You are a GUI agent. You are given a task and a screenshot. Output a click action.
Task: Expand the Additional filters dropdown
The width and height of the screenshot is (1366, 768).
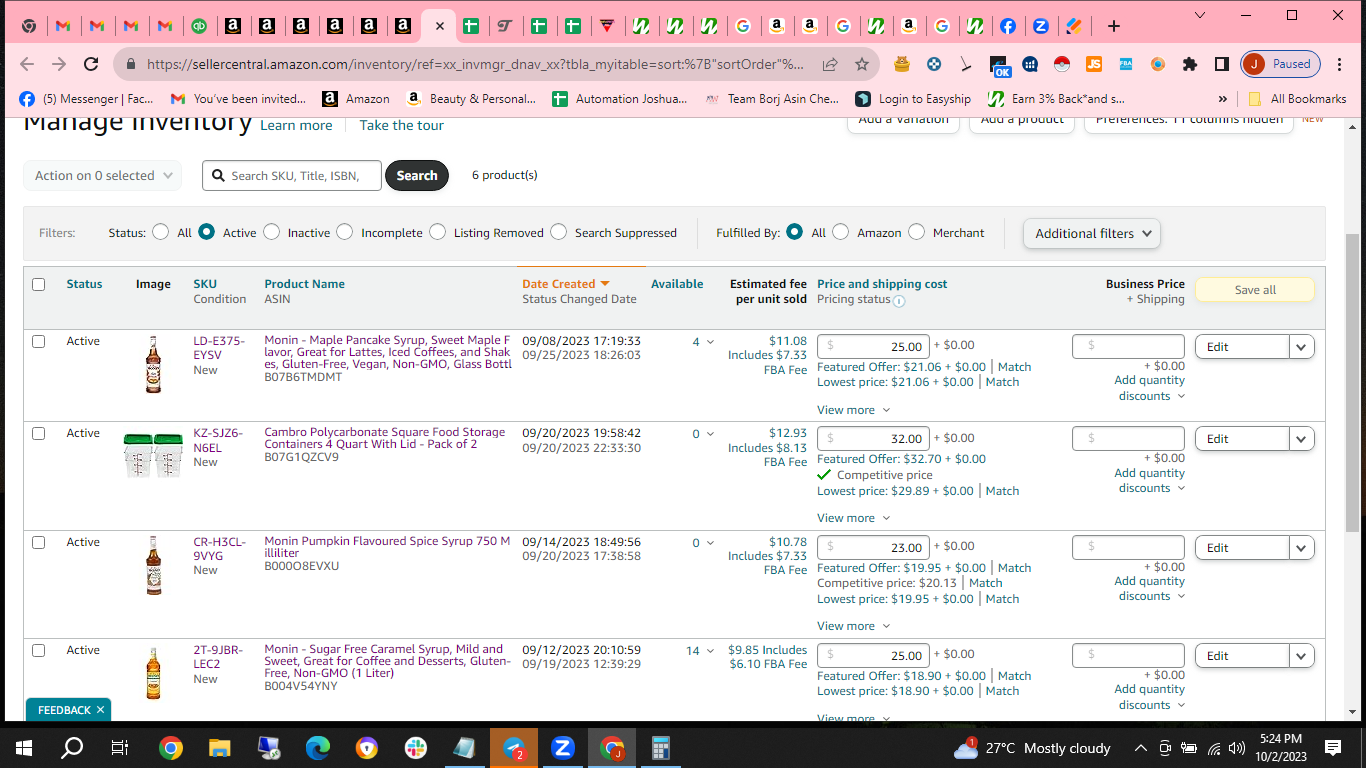coord(1092,233)
